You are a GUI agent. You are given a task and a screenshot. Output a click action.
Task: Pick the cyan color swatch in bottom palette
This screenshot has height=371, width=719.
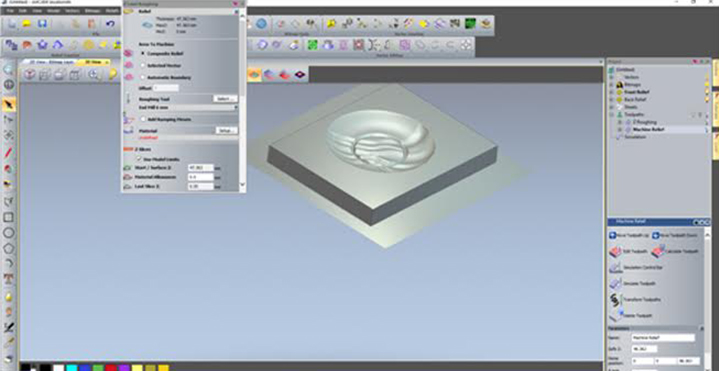pyautogui.click(x=71, y=368)
